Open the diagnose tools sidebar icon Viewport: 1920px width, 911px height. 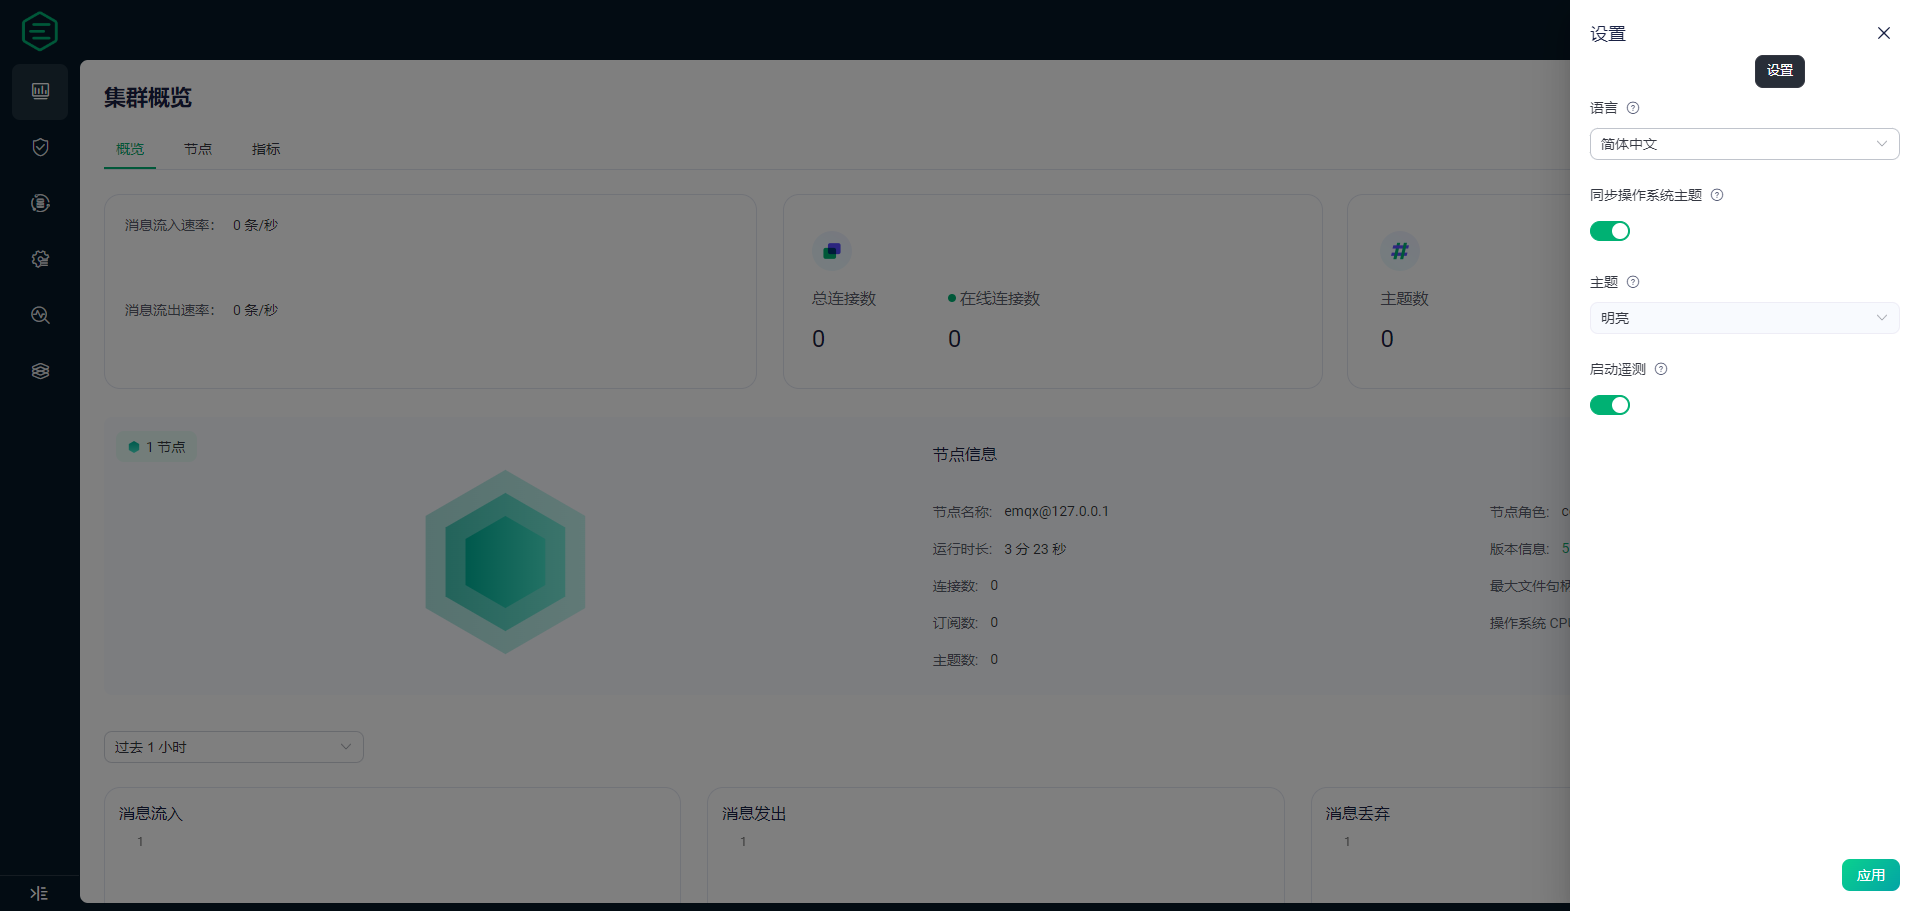coord(40,315)
